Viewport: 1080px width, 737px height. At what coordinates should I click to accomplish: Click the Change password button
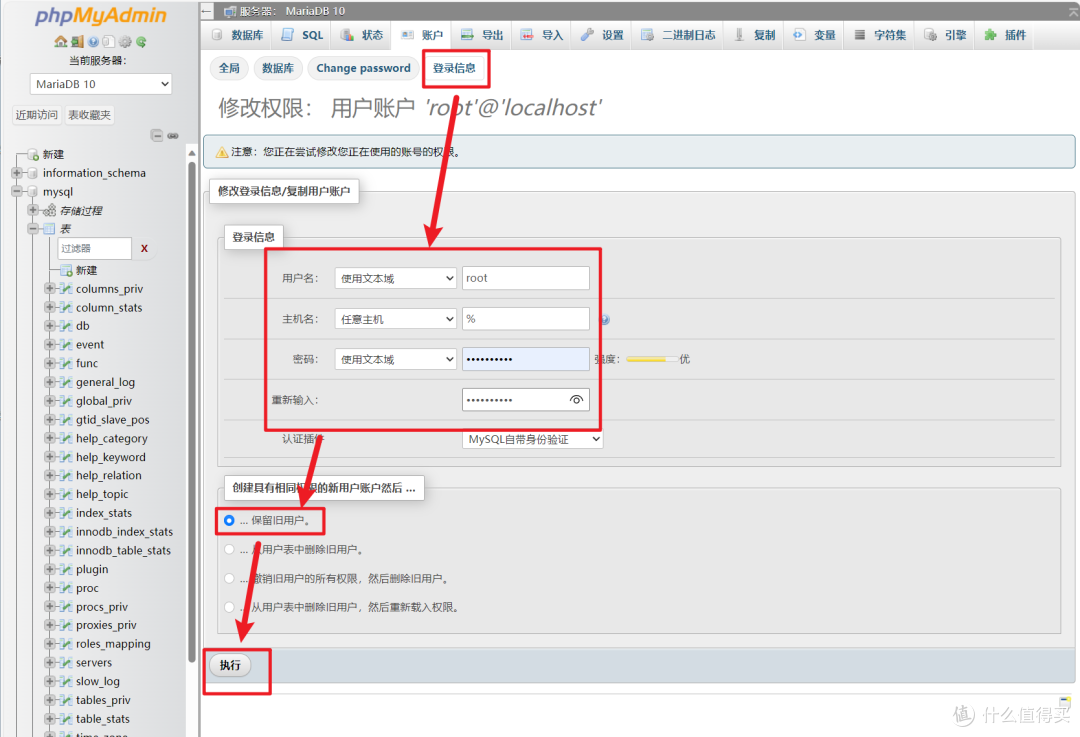[x=363, y=68]
